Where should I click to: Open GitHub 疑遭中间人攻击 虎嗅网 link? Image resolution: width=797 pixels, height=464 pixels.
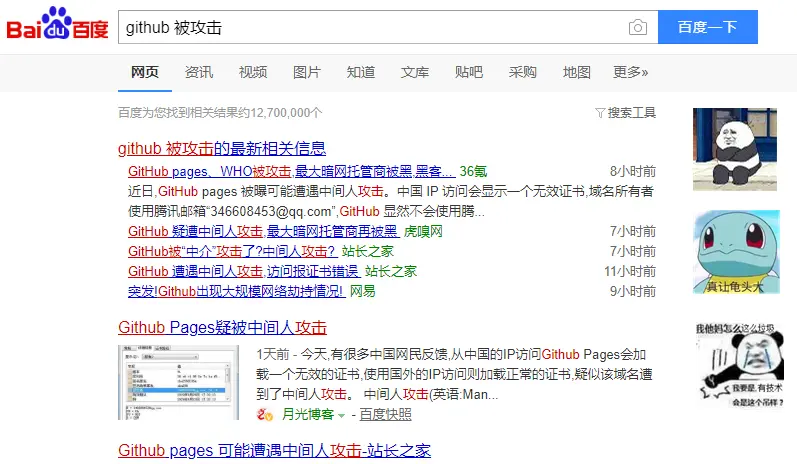(263, 231)
